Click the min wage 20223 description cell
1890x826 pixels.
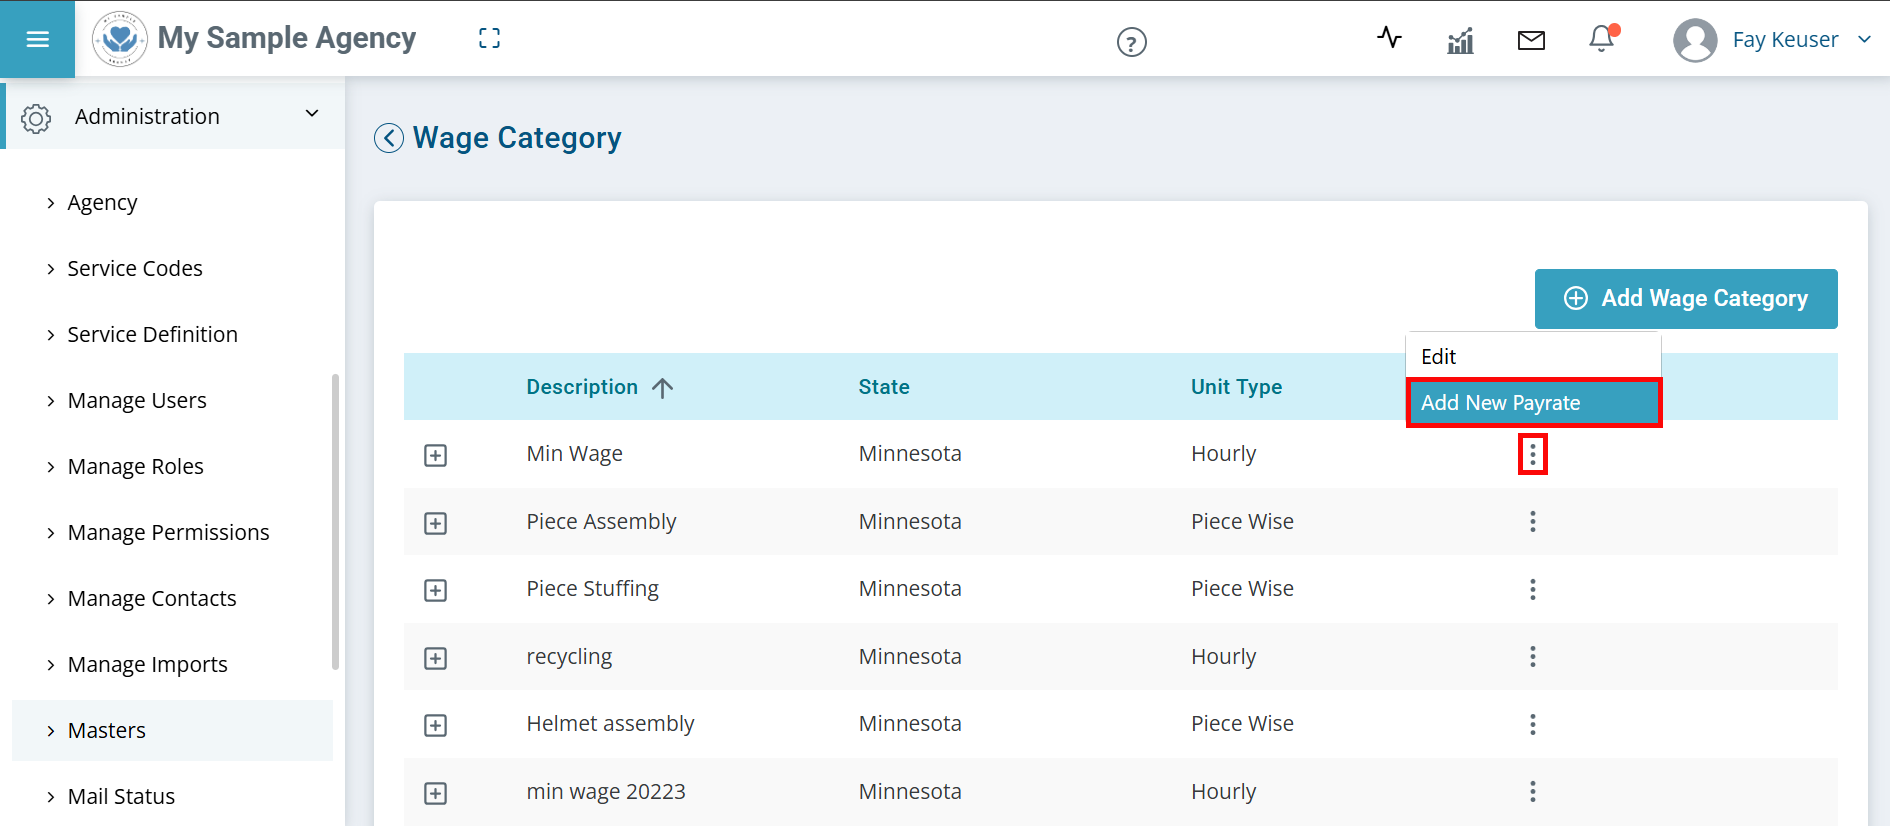click(606, 792)
